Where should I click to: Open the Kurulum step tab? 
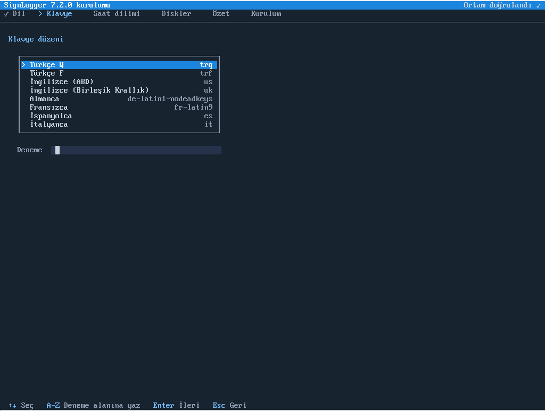[266, 14]
